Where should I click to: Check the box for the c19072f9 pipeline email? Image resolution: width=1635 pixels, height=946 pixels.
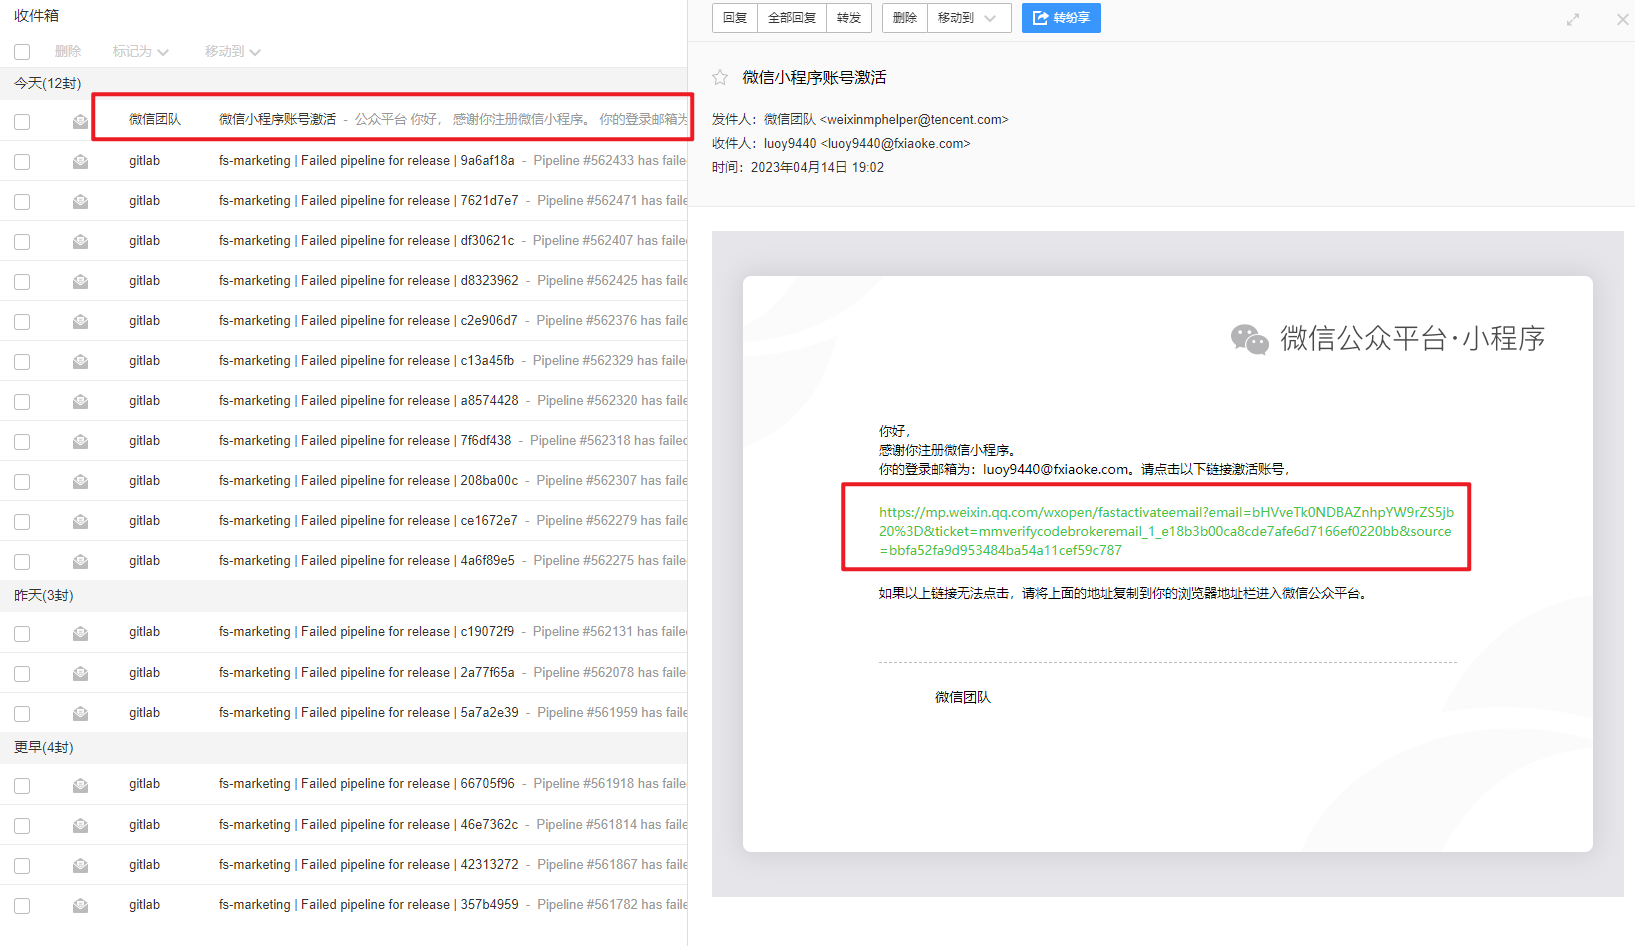(22, 634)
